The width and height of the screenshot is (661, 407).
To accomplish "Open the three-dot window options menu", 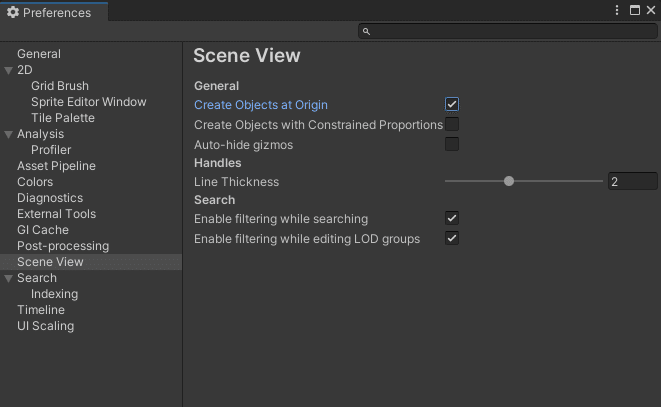I will pos(617,10).
